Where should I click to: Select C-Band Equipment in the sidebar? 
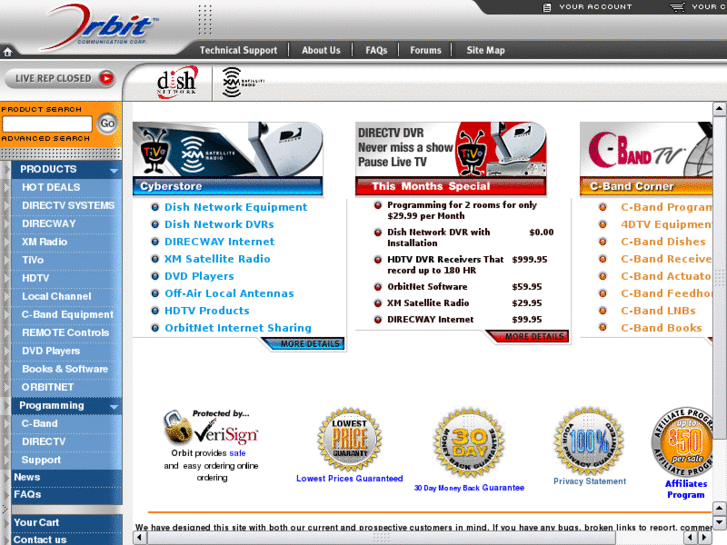pyautogui.click(x=67, y=314)
